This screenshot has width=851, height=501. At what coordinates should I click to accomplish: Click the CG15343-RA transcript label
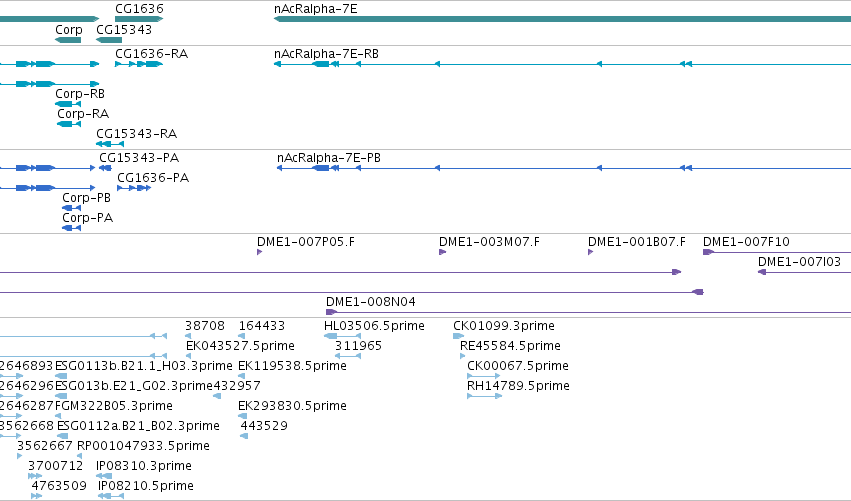point(136,134)
